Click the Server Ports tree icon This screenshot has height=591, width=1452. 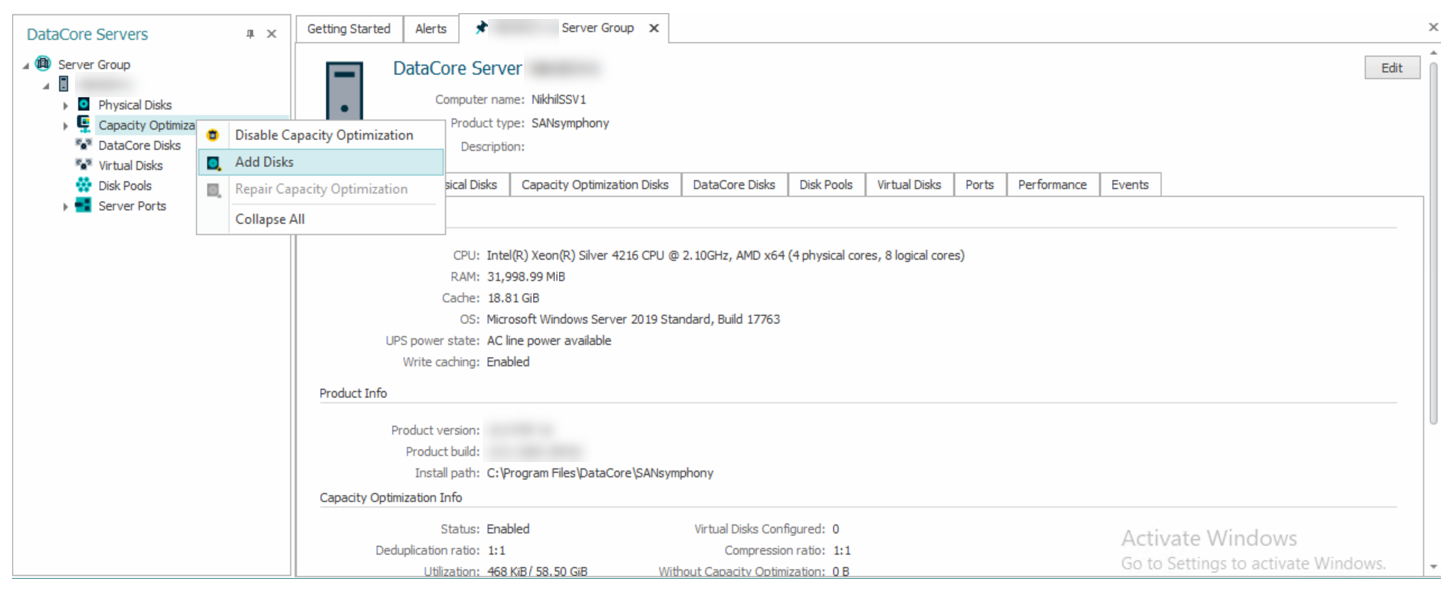click(84, 206)
